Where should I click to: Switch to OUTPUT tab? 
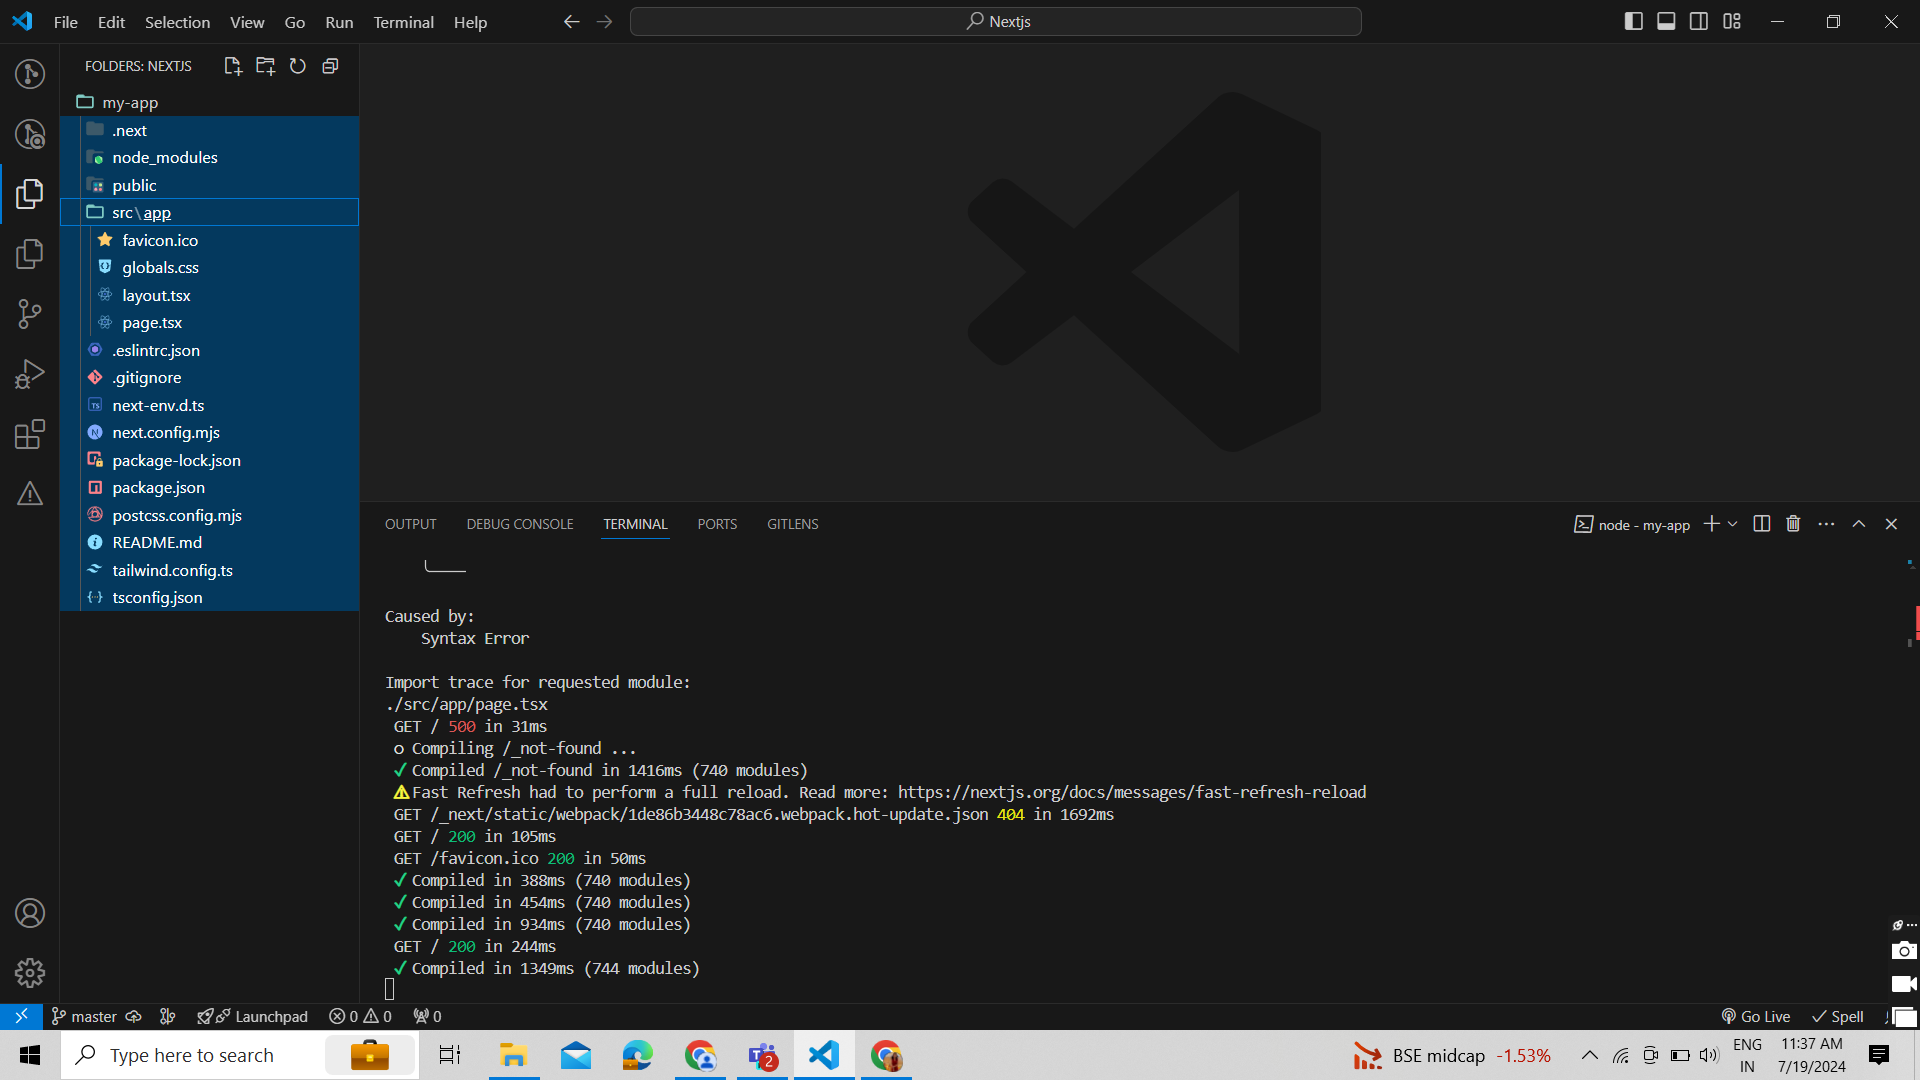point(410,524)
